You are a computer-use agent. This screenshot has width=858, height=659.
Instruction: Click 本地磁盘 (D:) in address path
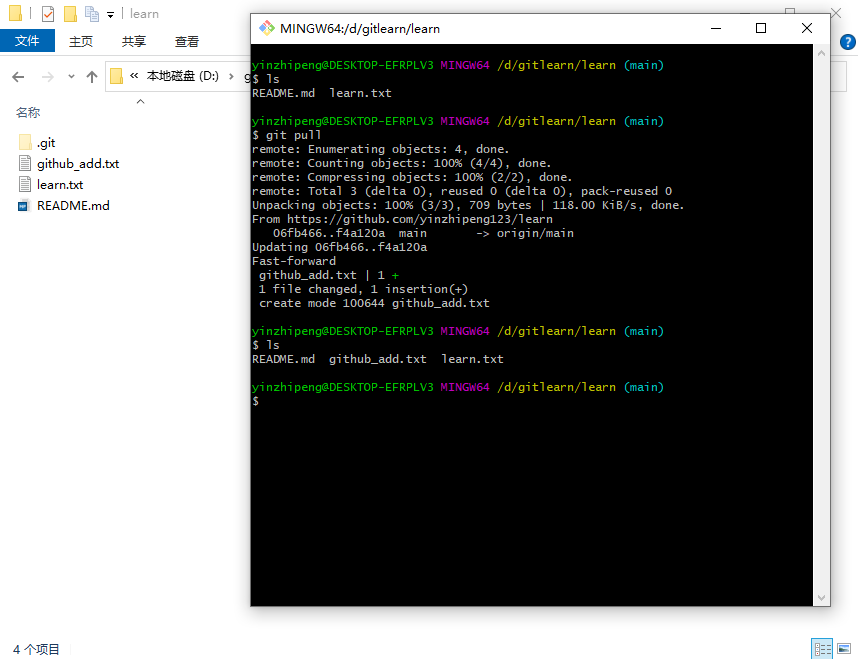coord(182,76)
